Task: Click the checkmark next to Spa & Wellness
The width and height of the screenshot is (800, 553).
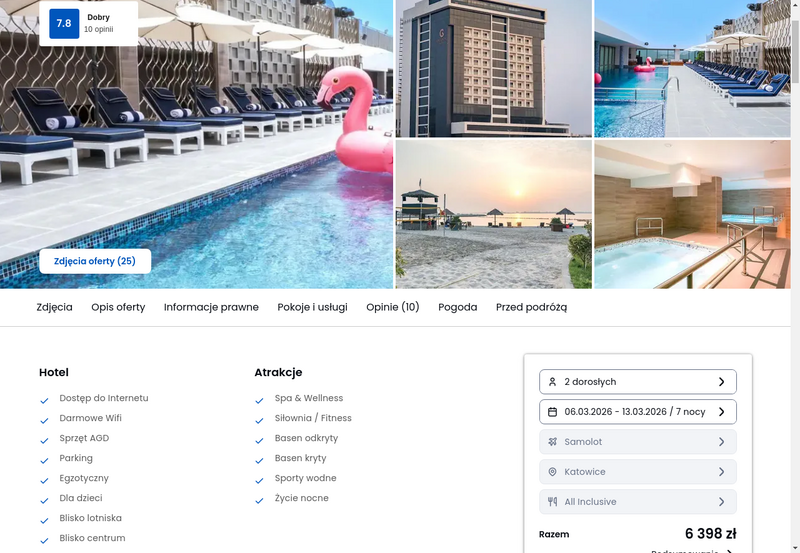Action: tap(259, 400)
